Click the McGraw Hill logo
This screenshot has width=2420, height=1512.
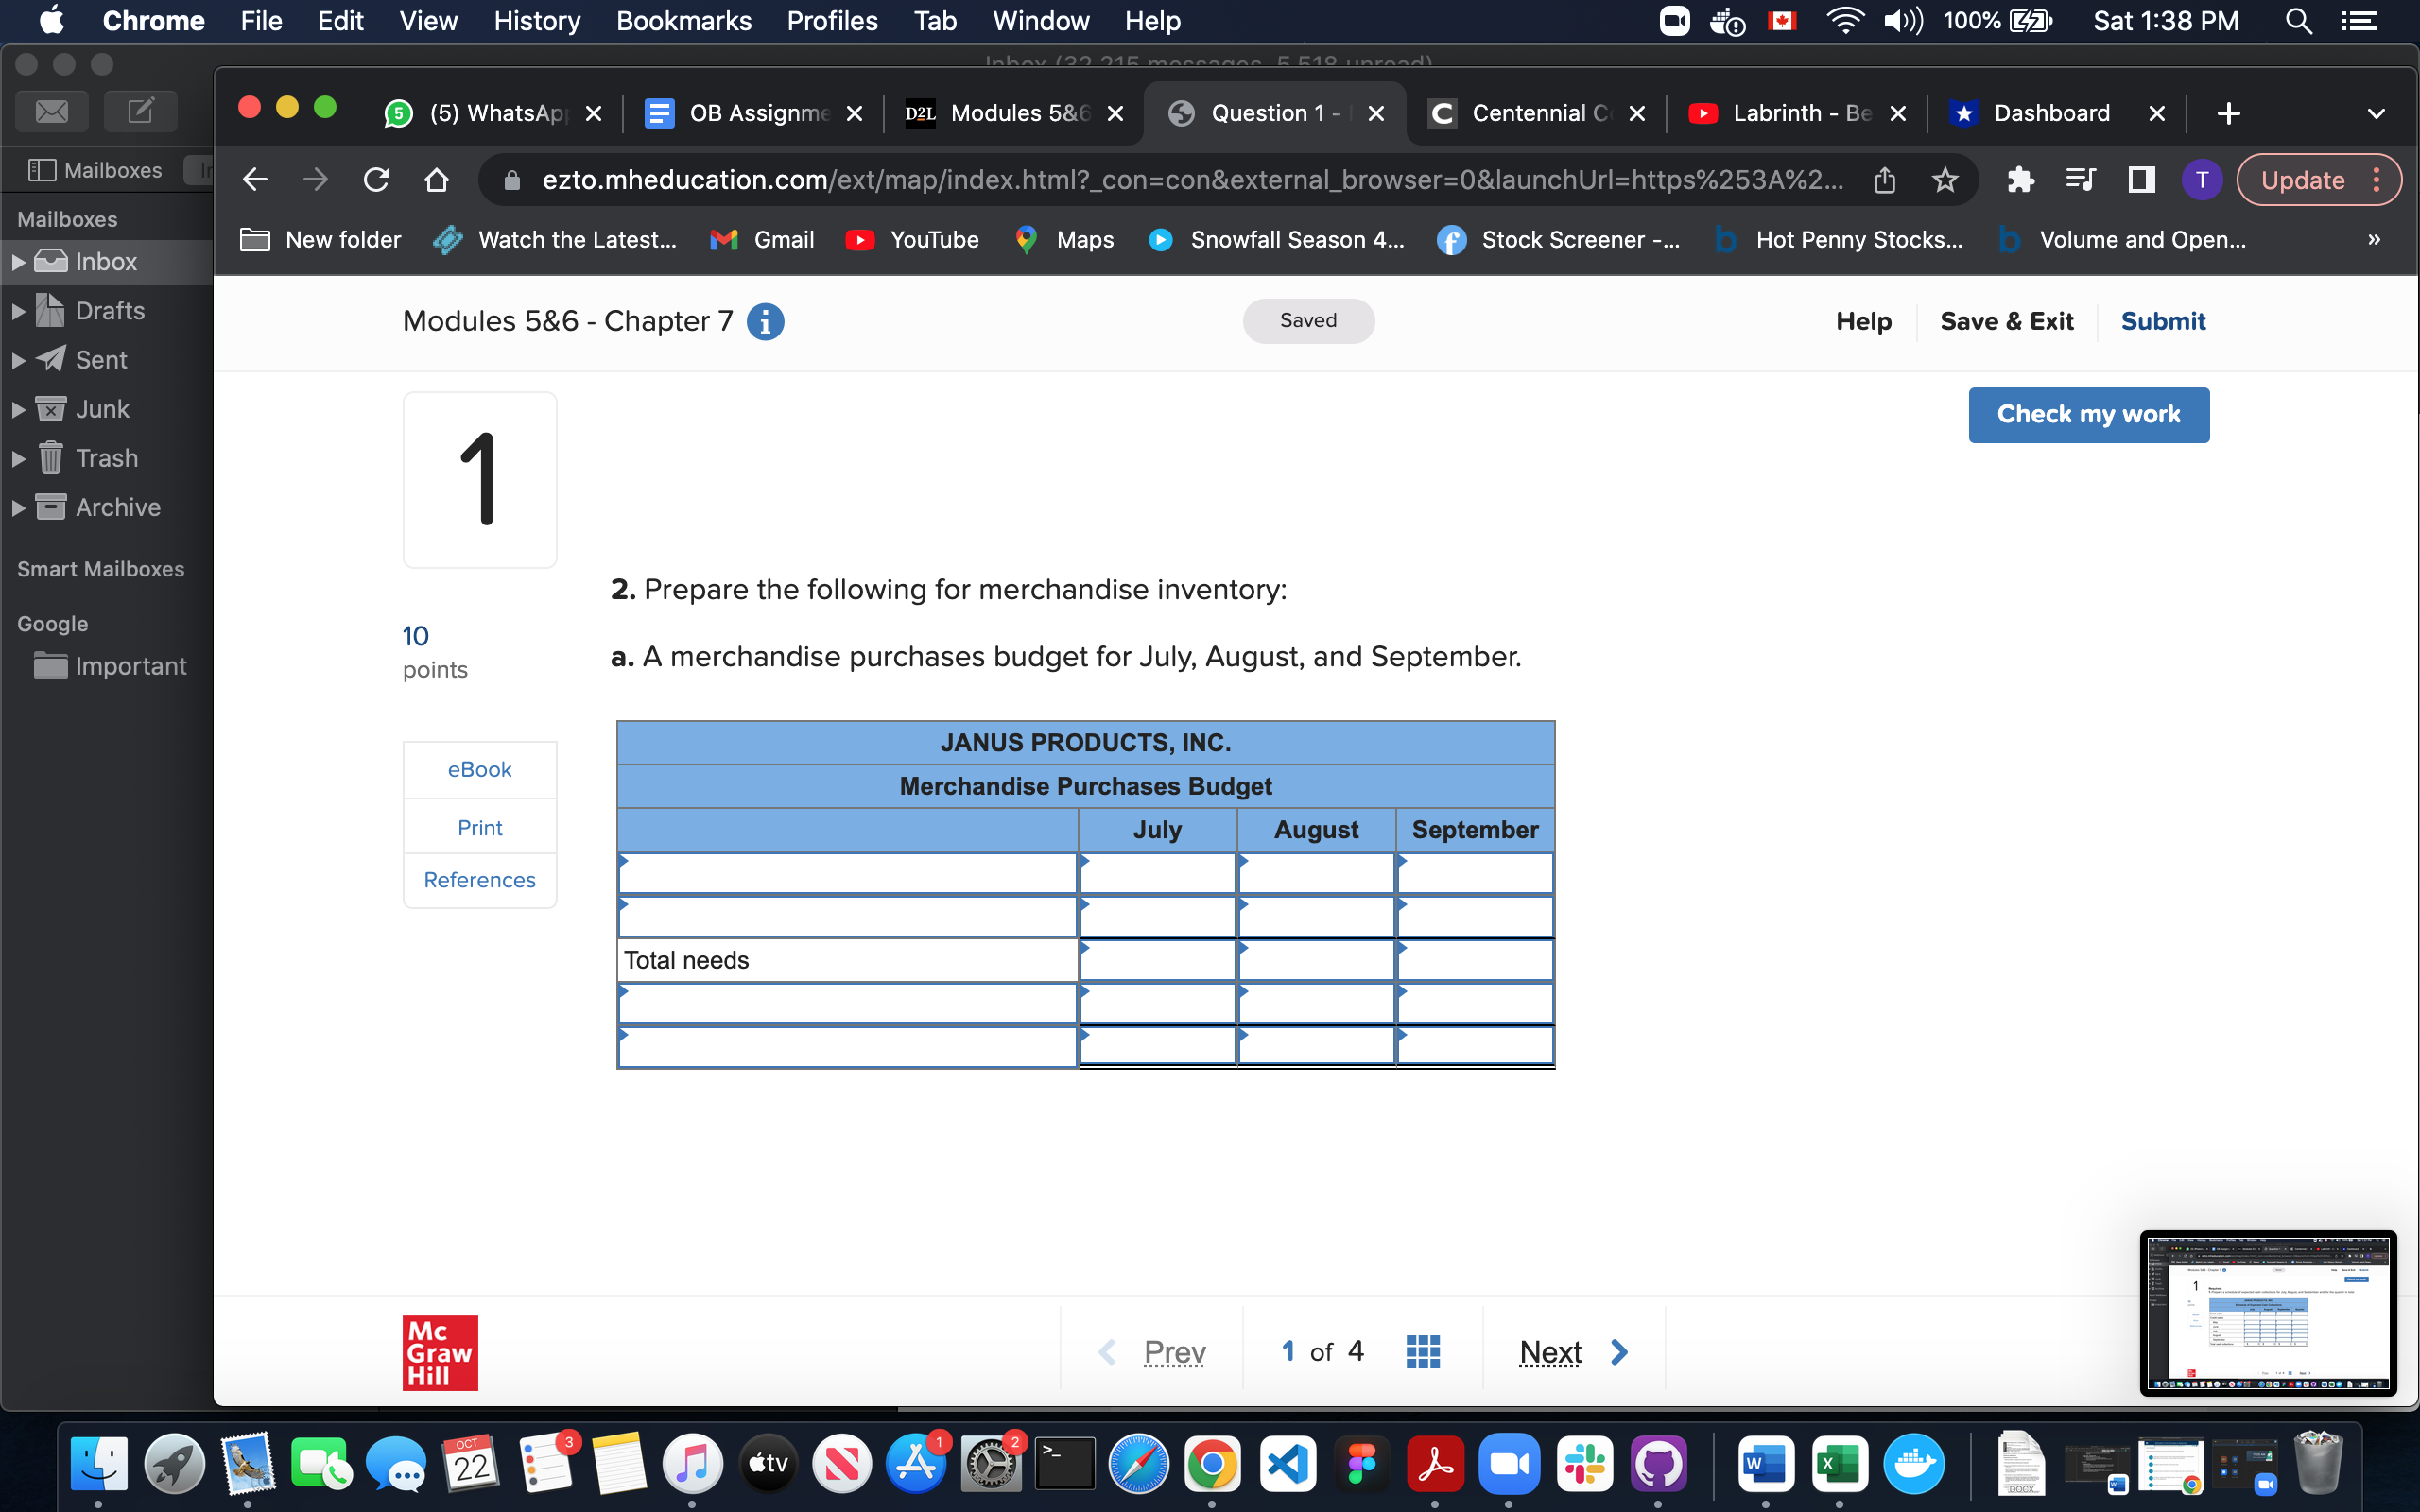[x=440, y=1352]
